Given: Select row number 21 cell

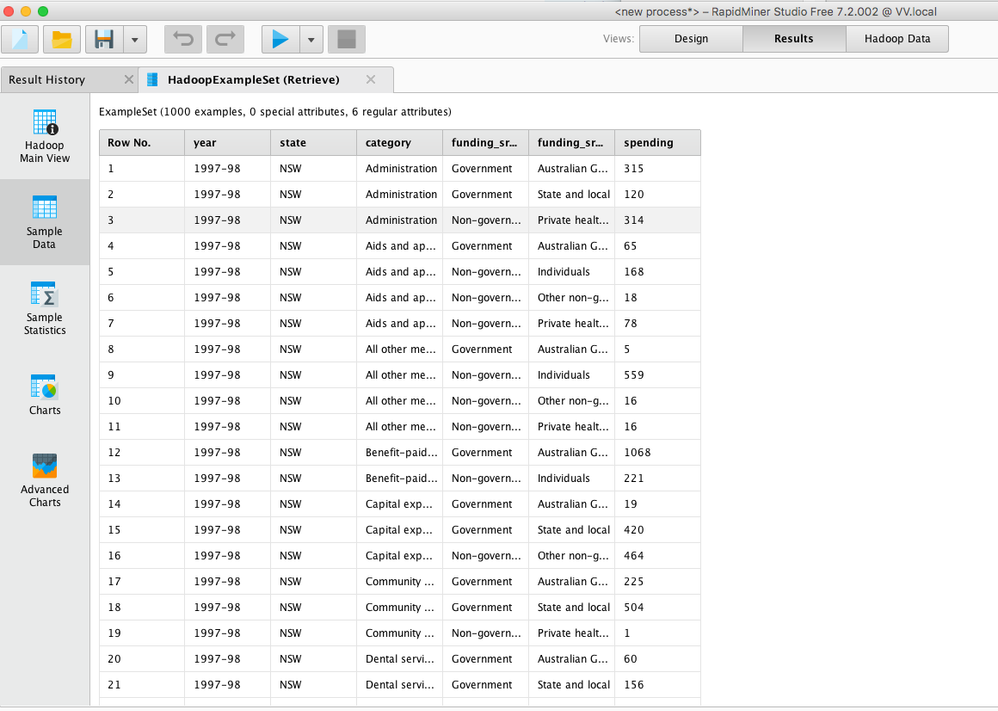Looking at the screenshot, I should click(x=142, y=685).
